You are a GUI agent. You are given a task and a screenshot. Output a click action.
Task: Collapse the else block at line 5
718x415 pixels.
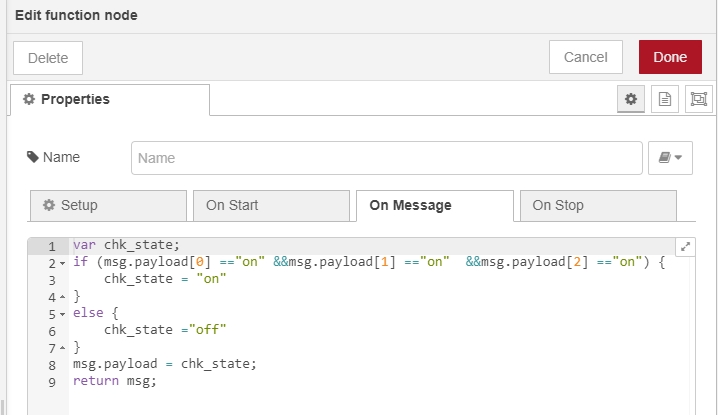click(62, 314)
